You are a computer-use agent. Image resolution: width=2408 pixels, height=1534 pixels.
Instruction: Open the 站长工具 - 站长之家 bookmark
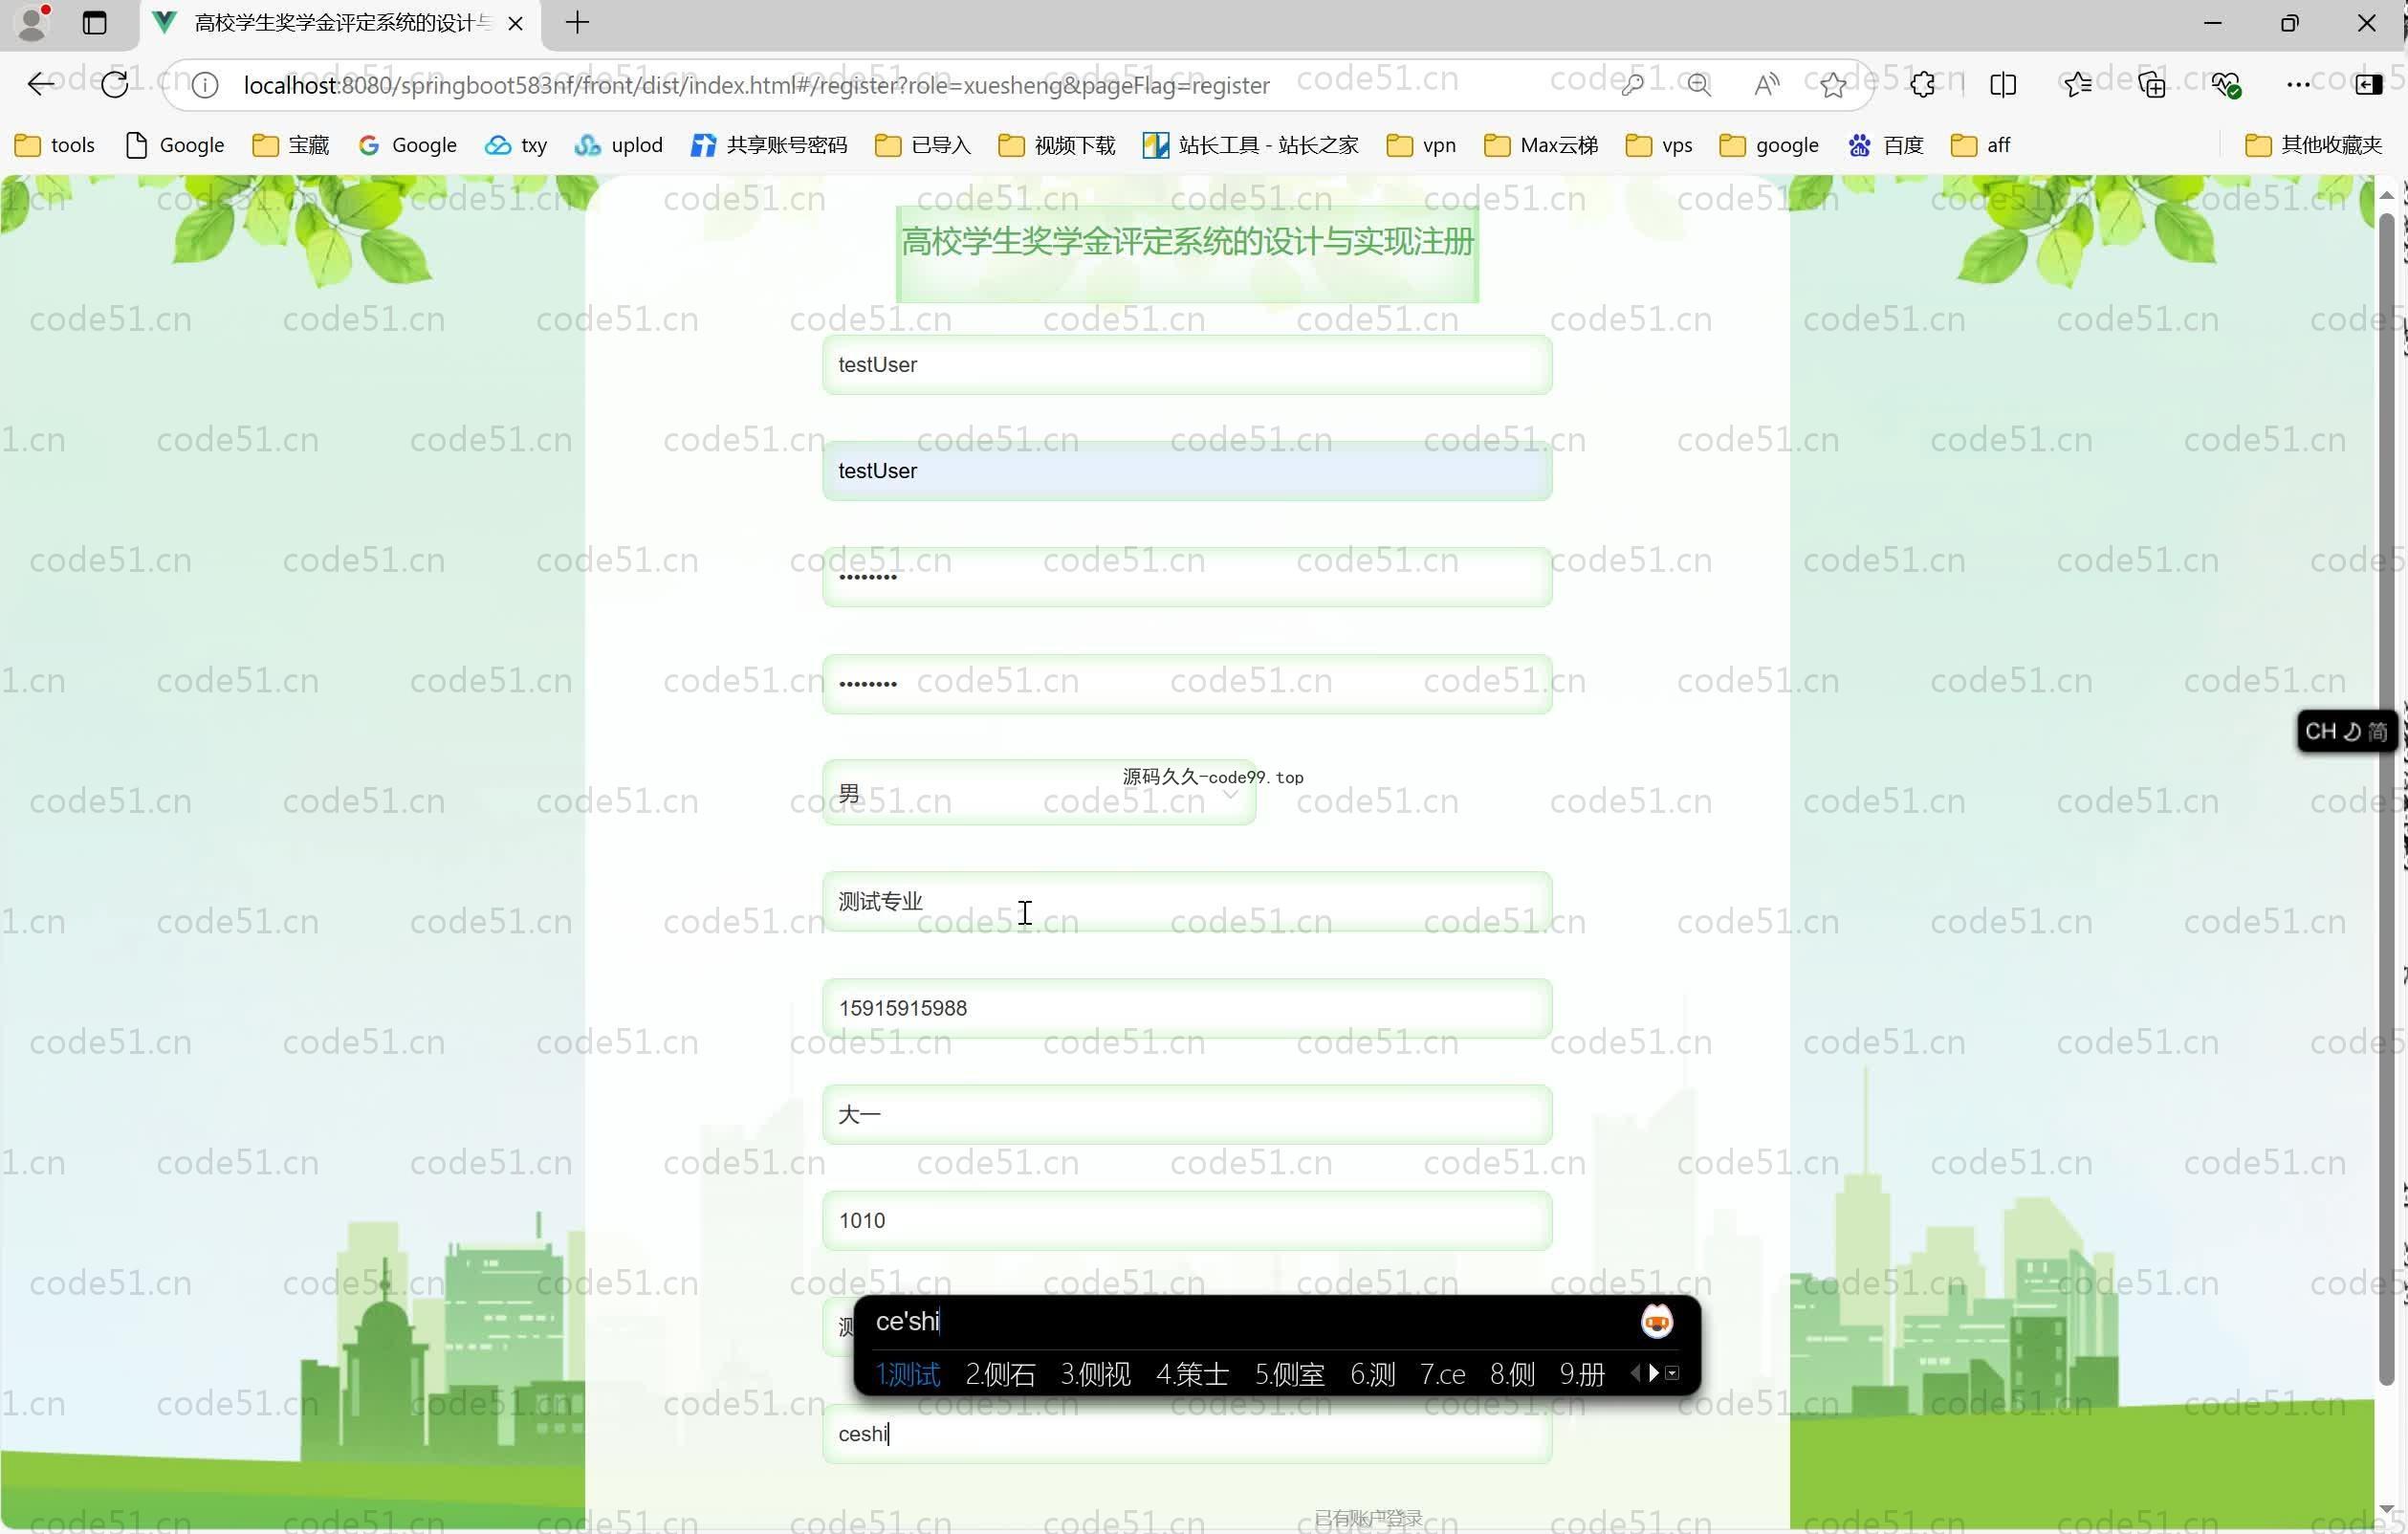coord(1251,145)
